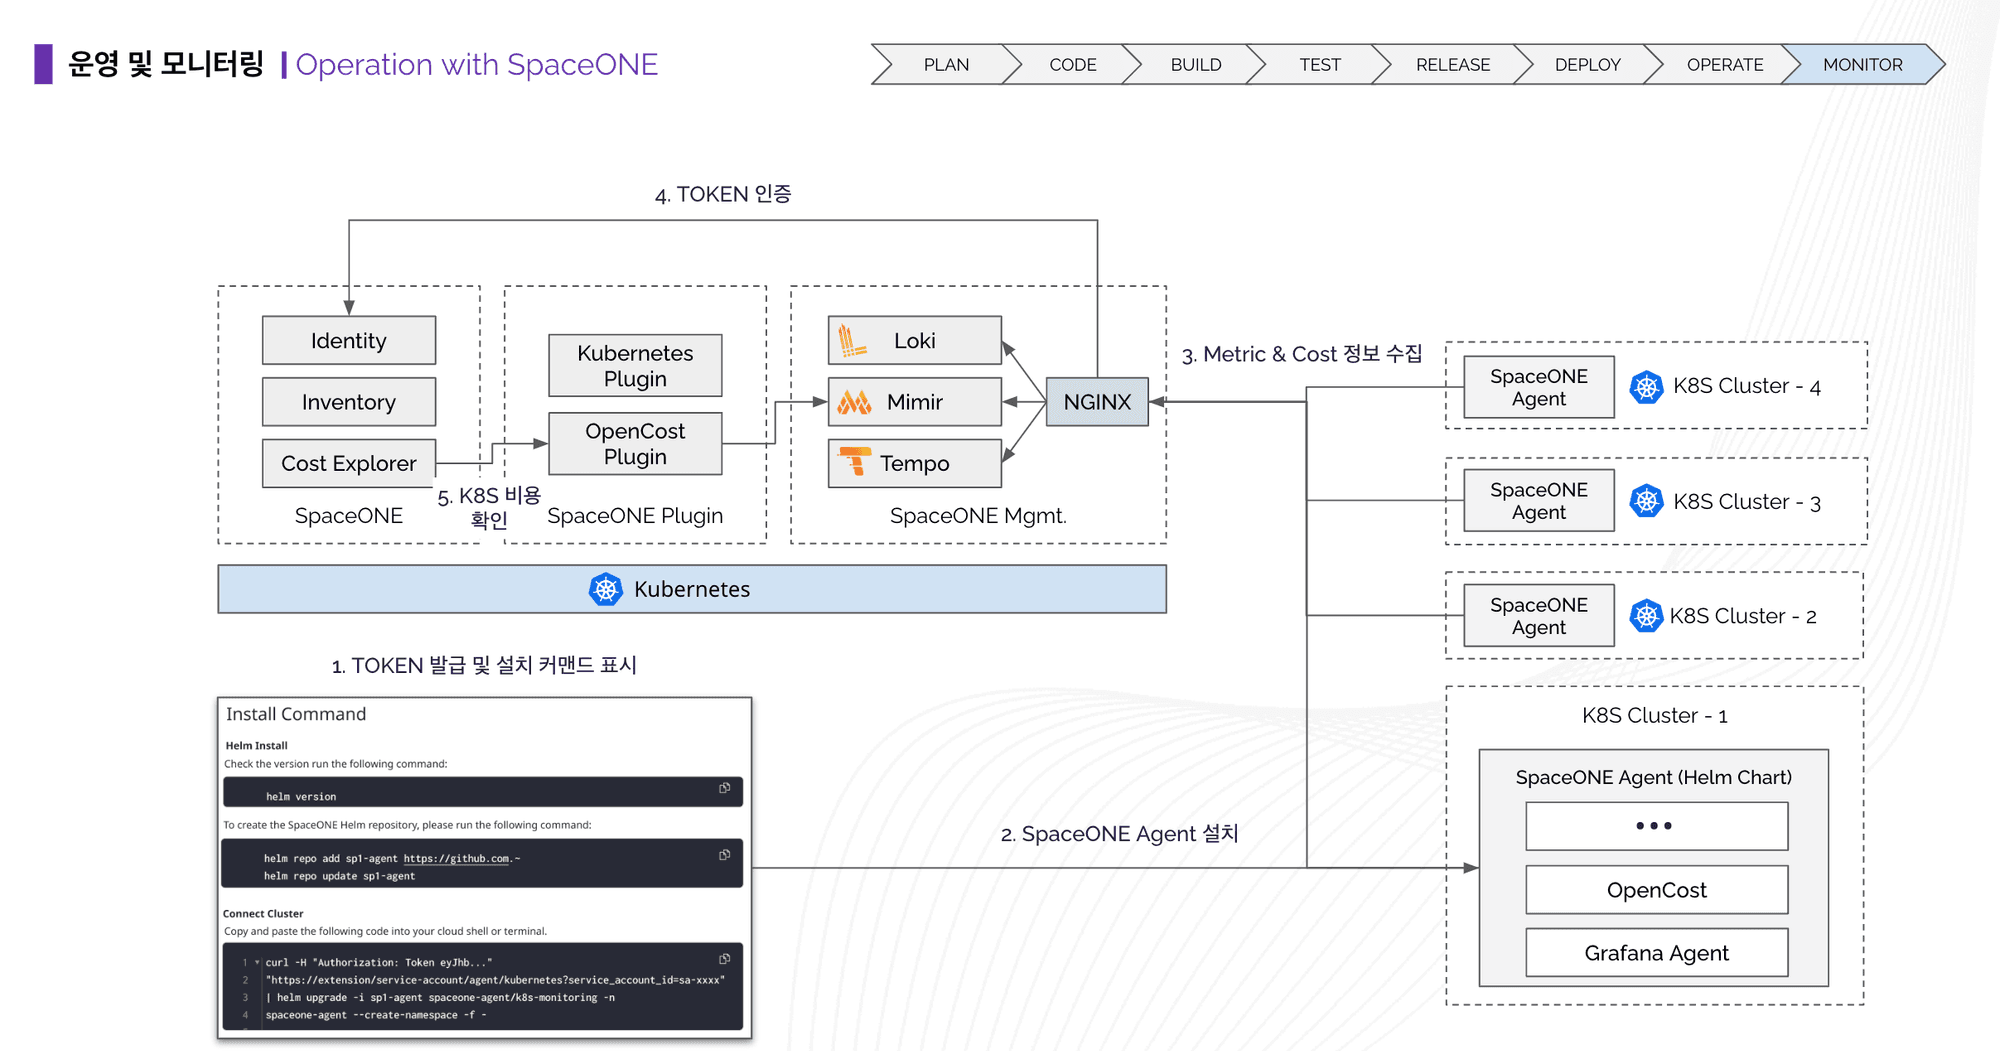Click 'helm repo update sp1-agent' code line
Screen dimensions: 2000x1051
click(339, 876)
